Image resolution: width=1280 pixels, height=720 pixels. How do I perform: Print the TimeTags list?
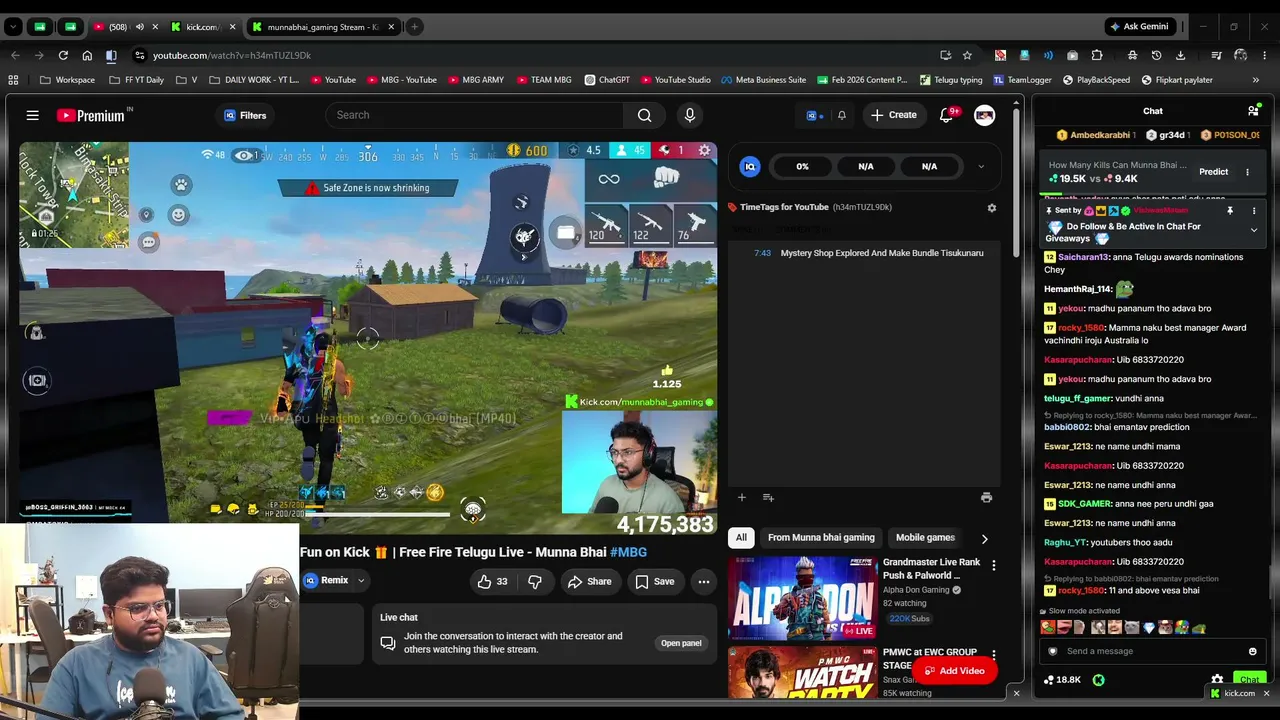click(986, 497)
